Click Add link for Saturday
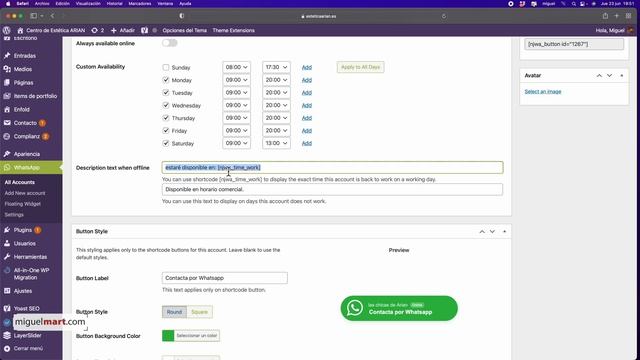The width and height of the screenshot is (640, 360). (x=307, y=143)
